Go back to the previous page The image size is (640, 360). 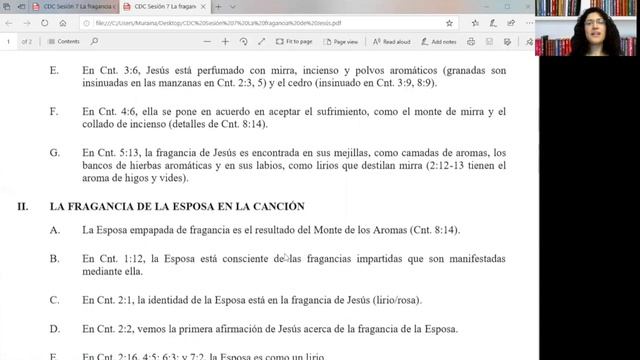[x=9, y=23]
